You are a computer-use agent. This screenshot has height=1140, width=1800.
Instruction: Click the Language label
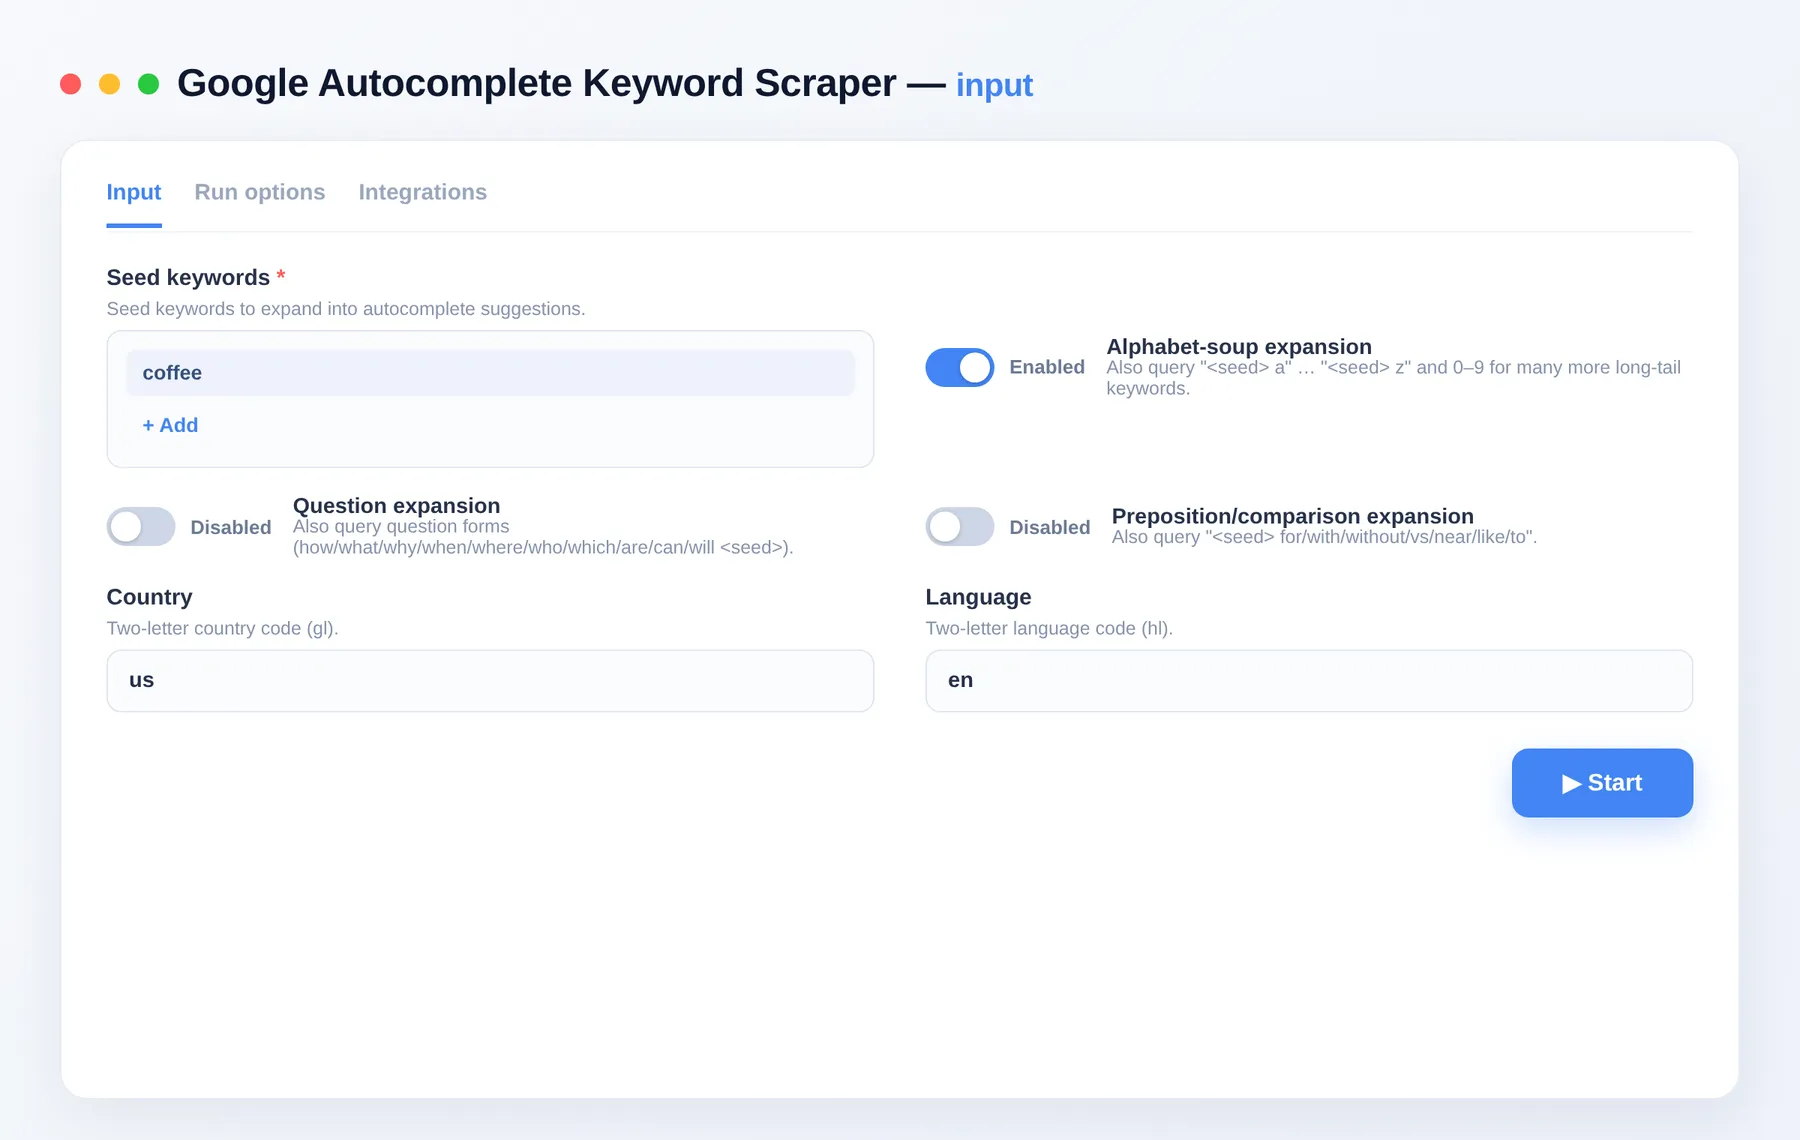[978, 597]
